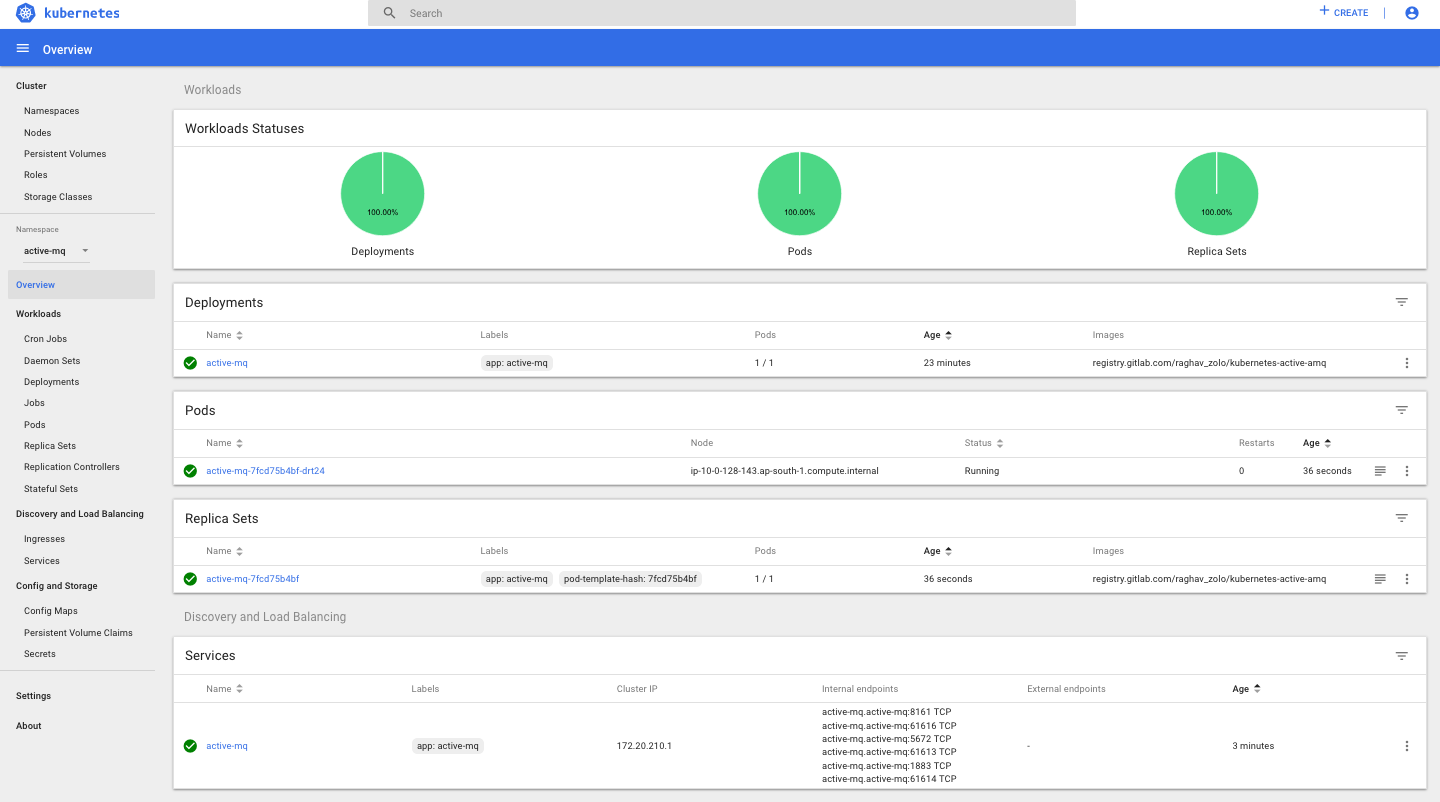The height and width of the screenshot is (802, 1440).
Task: Open Deployments in sidebar
Action: tap(52, 382)
